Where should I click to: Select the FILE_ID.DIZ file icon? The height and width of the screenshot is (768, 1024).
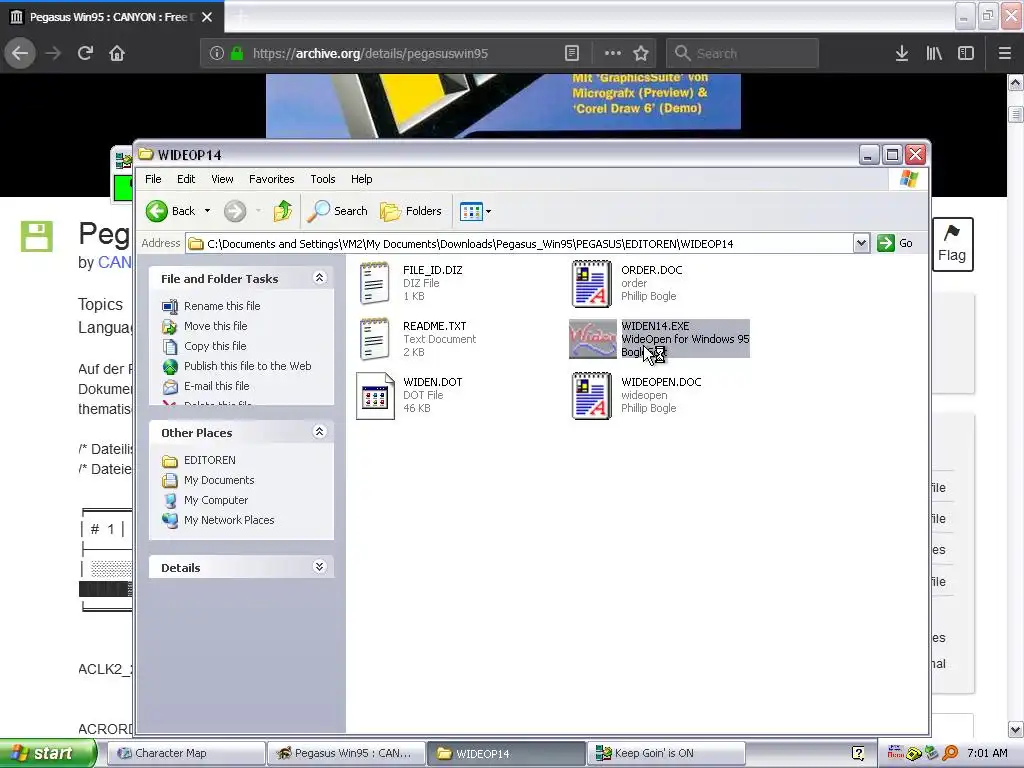tap(375, 283)
